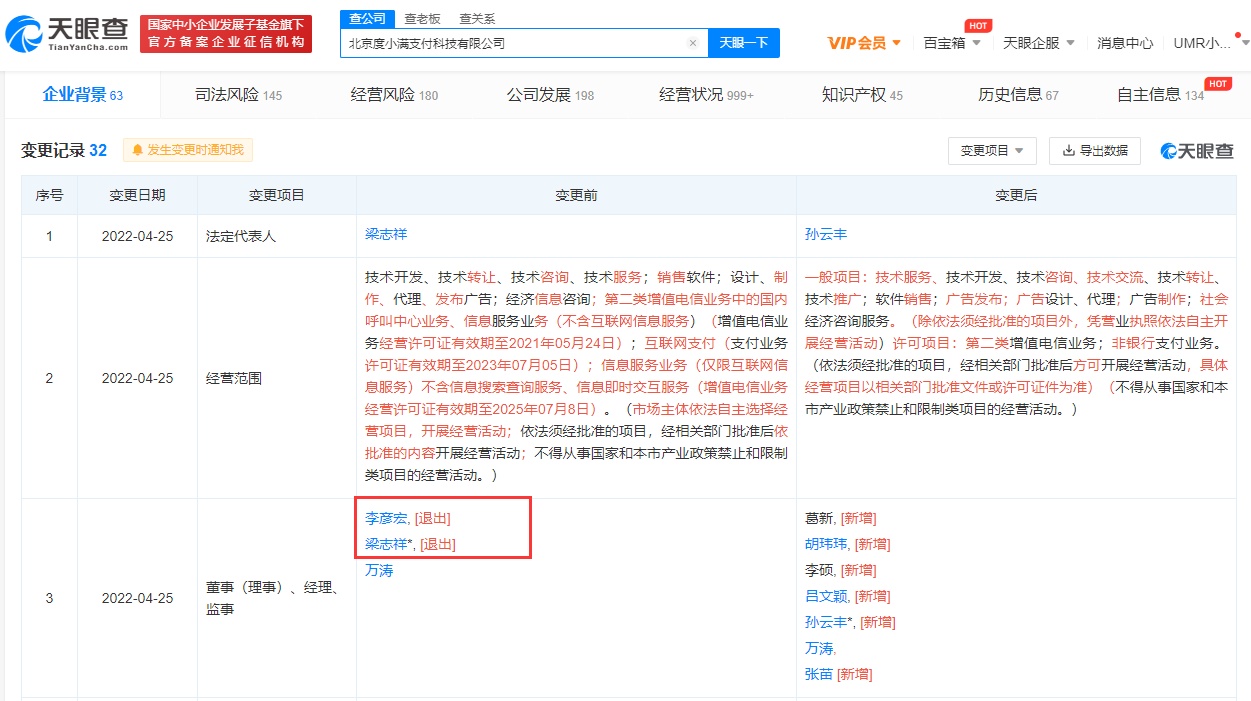Click the 李硕 name in 变更后
This screenshot has width=1251, height=701.
pyautogui.click(x=819, y=570)
